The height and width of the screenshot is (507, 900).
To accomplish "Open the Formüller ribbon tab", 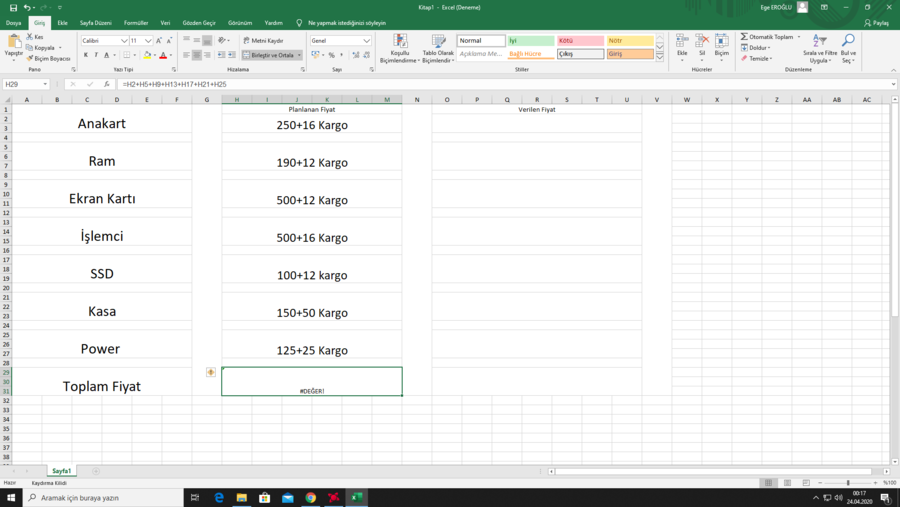I will click(x=136, y=22).
